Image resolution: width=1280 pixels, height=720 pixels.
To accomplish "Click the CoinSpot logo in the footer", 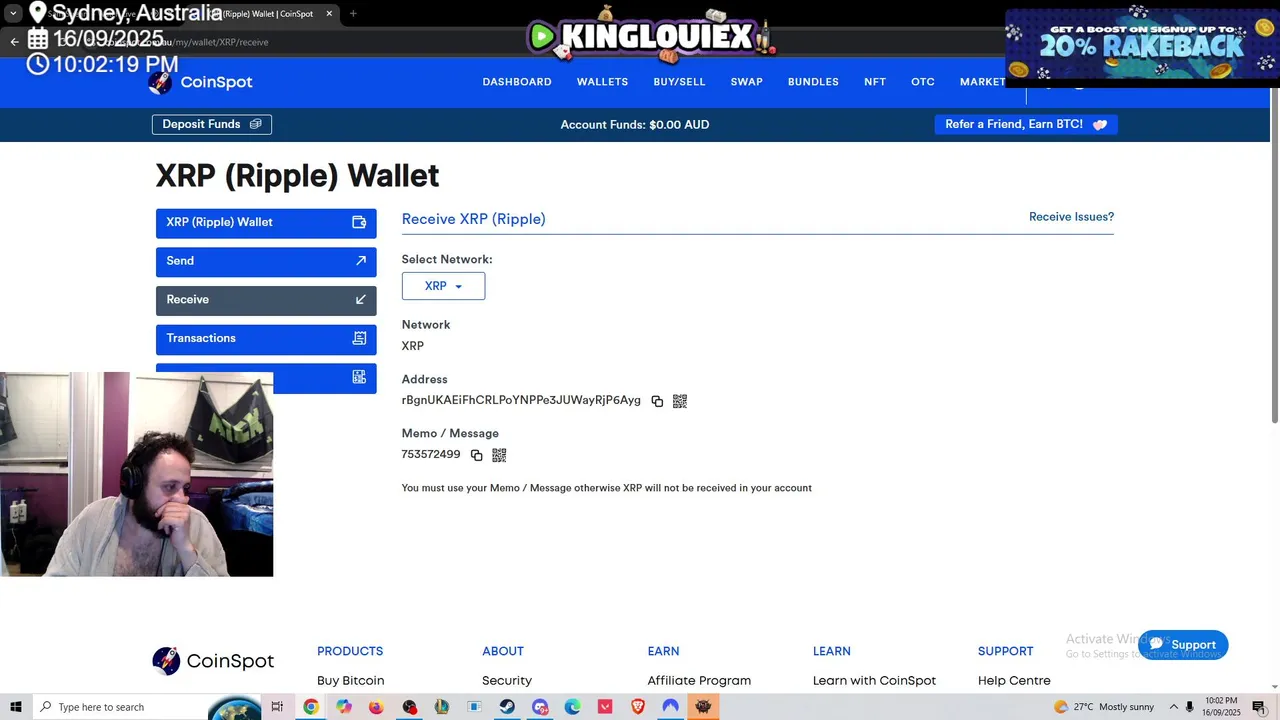I will tap(213, 661).
